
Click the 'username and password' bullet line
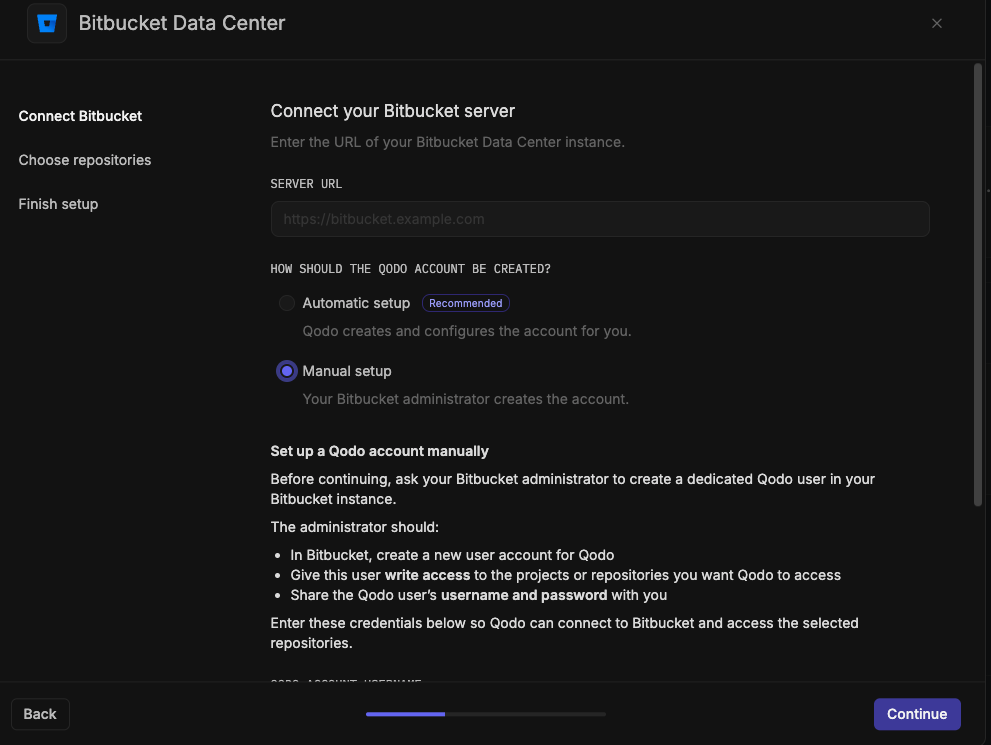tap(478, 595)
